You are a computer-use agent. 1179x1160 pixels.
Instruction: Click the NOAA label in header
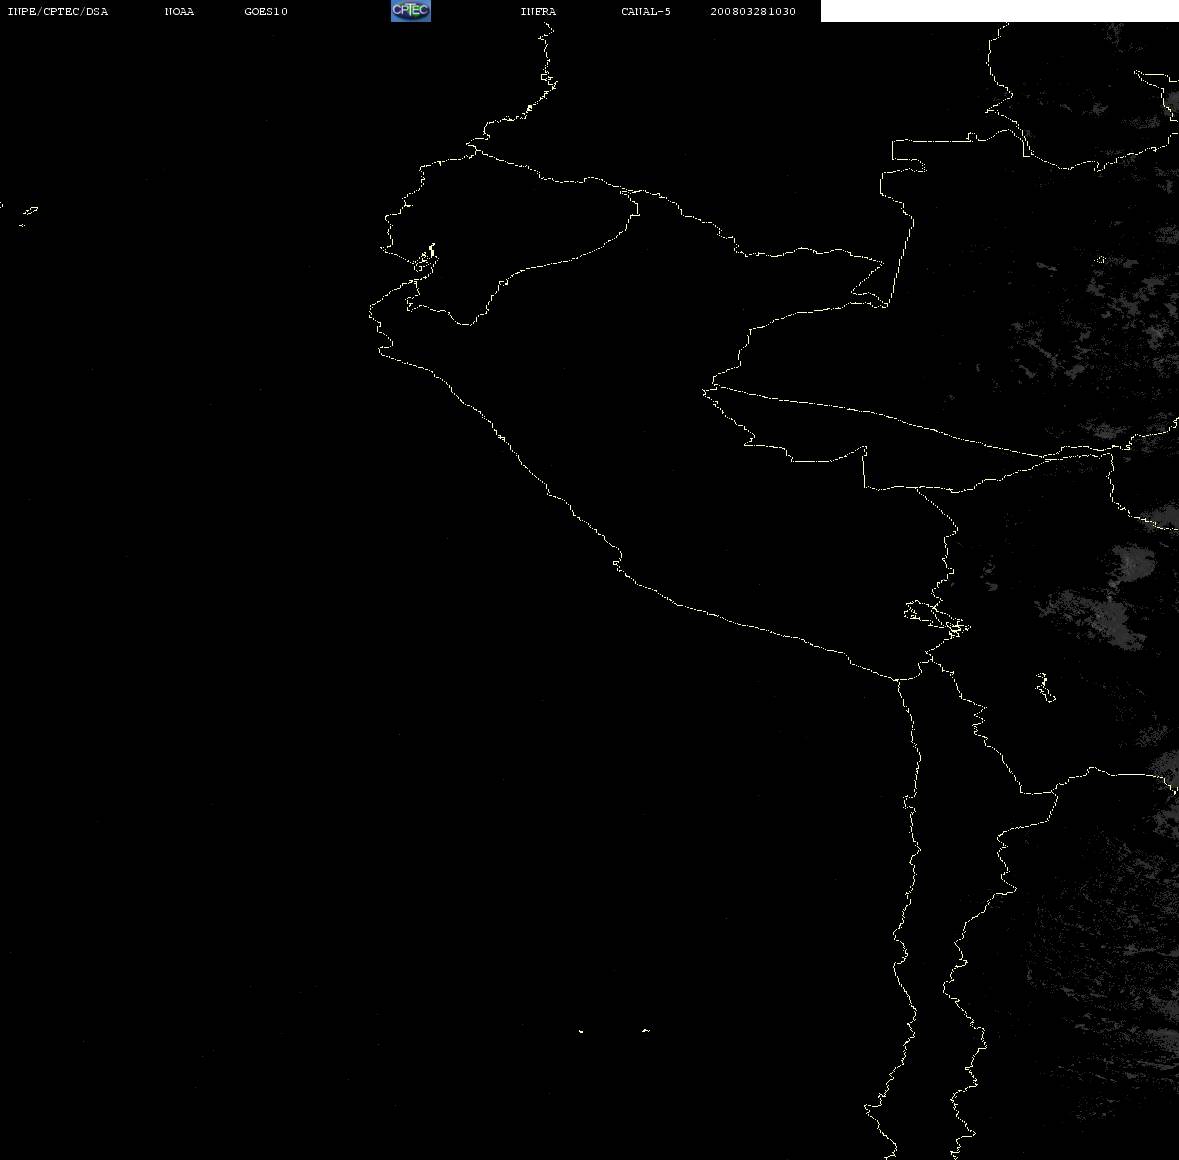pyautogui.click(x=179, y=11)
